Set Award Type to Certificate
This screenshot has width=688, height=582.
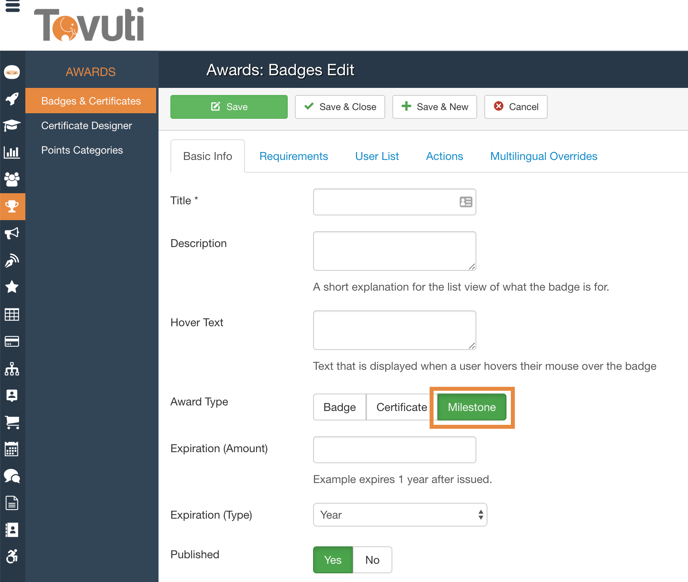401,408
